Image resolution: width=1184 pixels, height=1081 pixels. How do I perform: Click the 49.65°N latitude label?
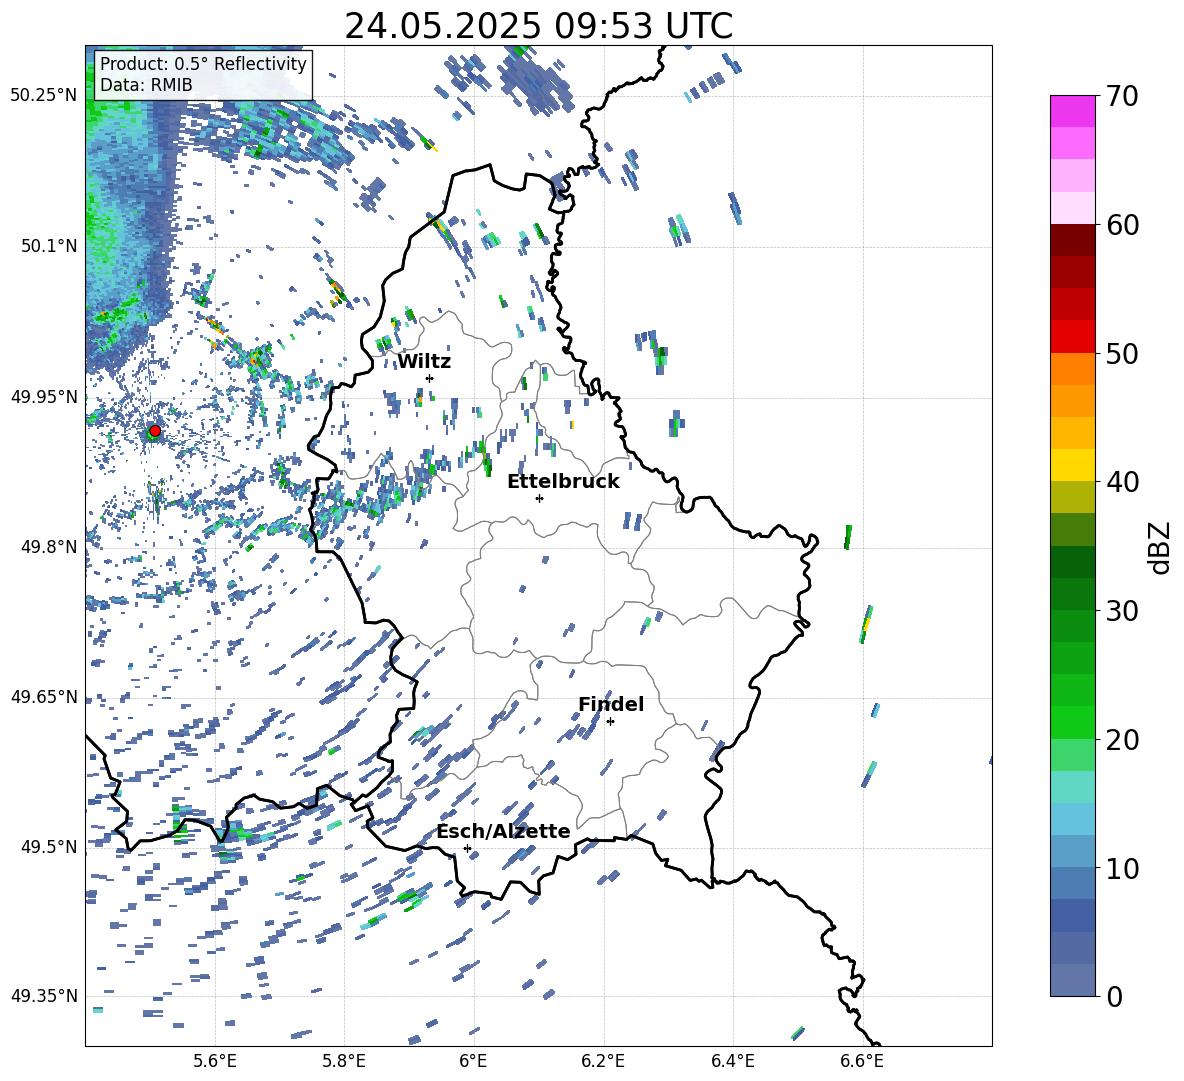44,696
